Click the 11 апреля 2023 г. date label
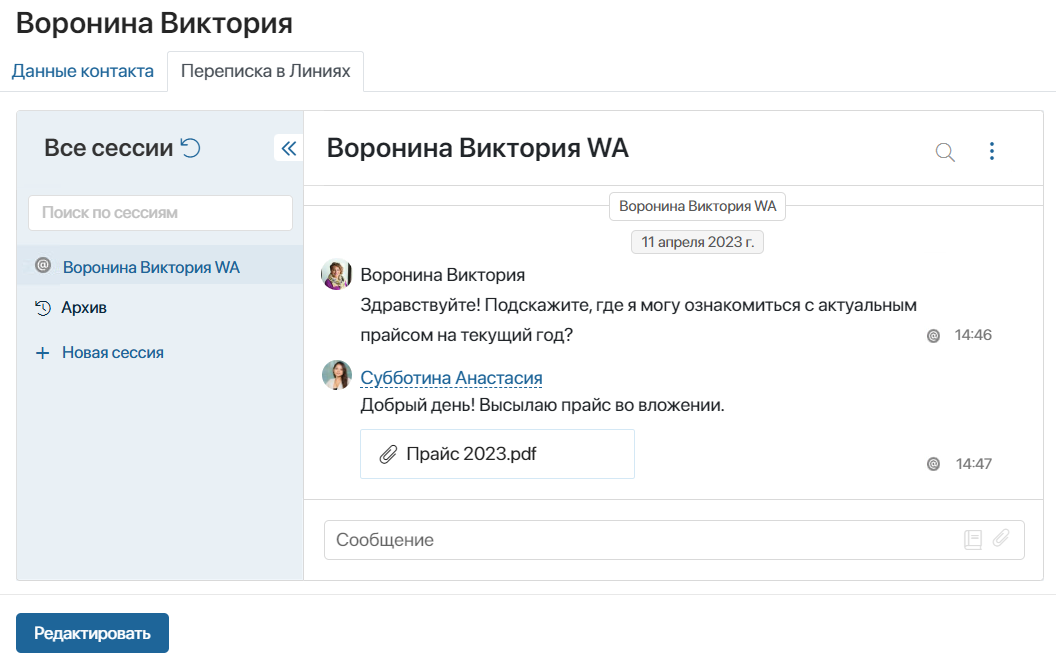 (x=697, y=242)
